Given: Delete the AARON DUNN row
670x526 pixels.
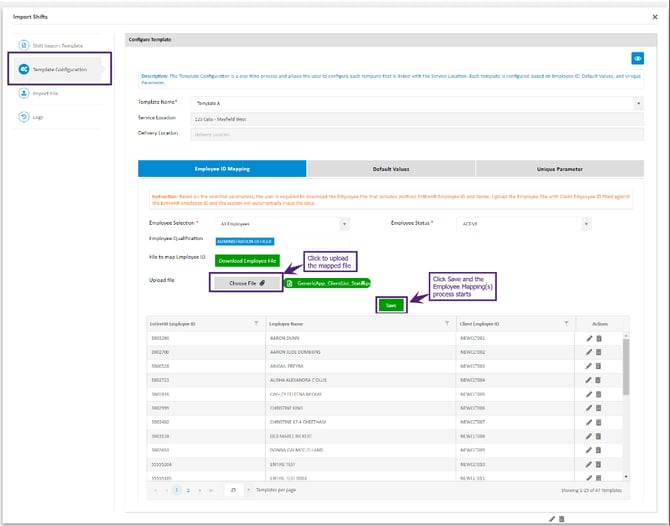Looking at the screenshot, I should coord(599,338).
